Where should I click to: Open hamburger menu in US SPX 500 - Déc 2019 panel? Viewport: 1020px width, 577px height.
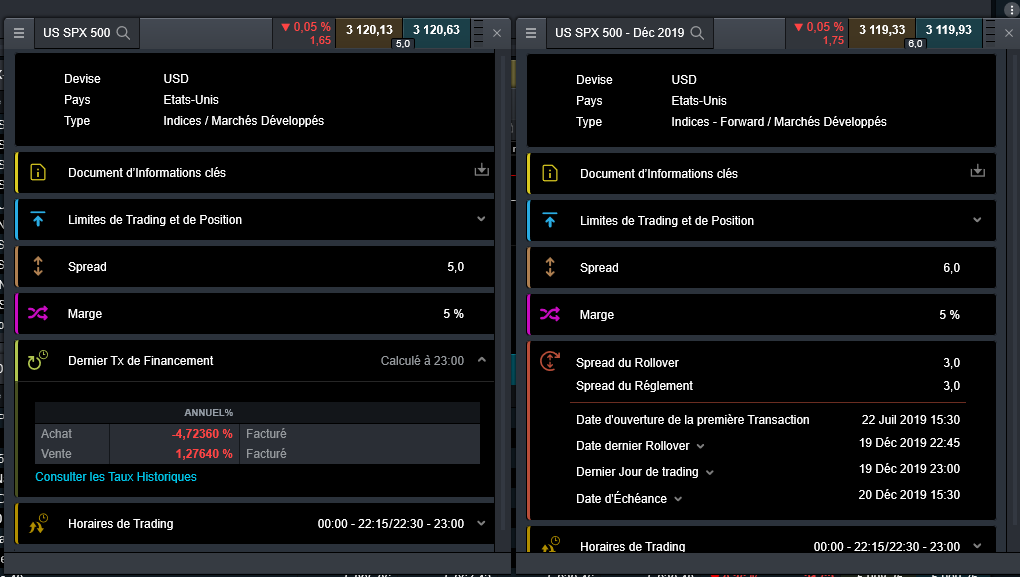(x=531, y=33)
